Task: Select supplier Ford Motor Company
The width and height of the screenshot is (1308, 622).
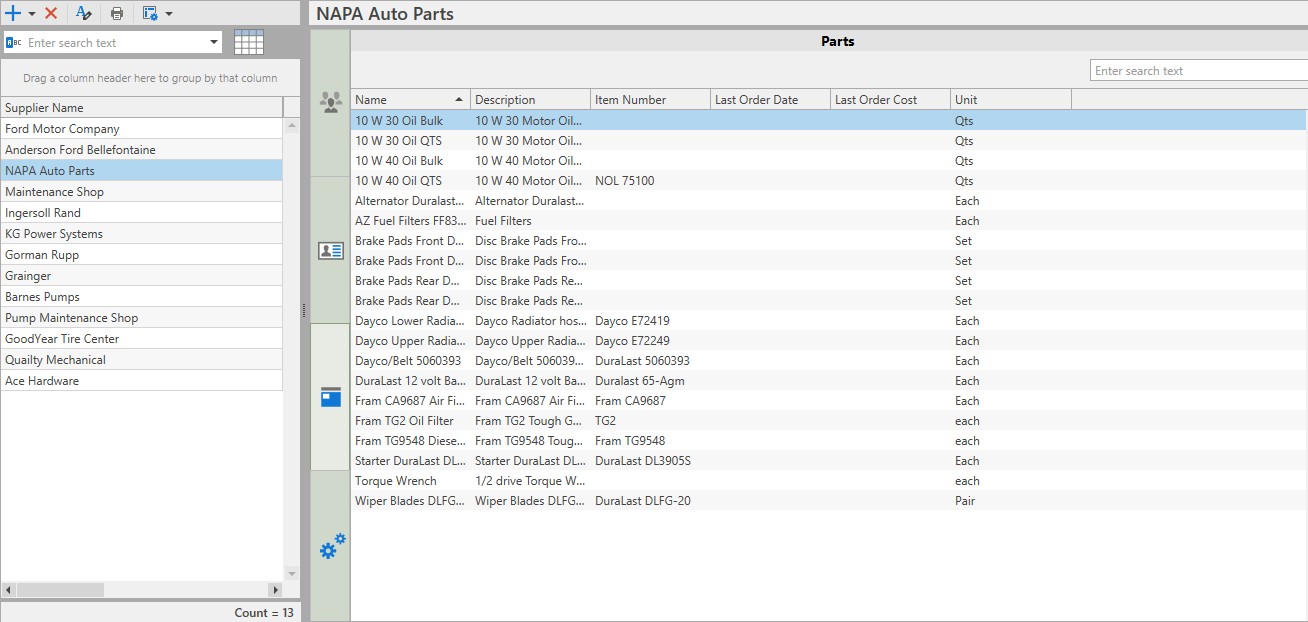Action: coord(142,128)
